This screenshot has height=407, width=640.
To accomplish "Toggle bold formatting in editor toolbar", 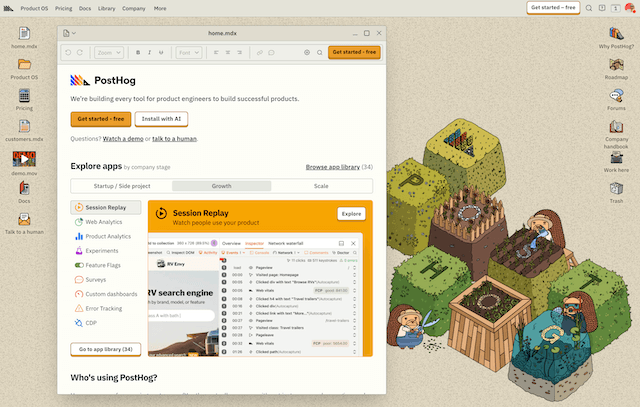I will [138, 52].
